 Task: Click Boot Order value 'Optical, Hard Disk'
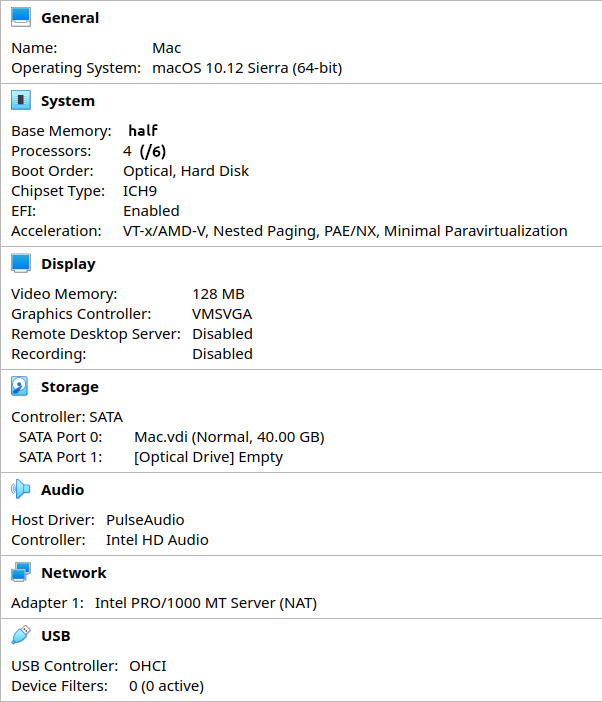[186, 171]
